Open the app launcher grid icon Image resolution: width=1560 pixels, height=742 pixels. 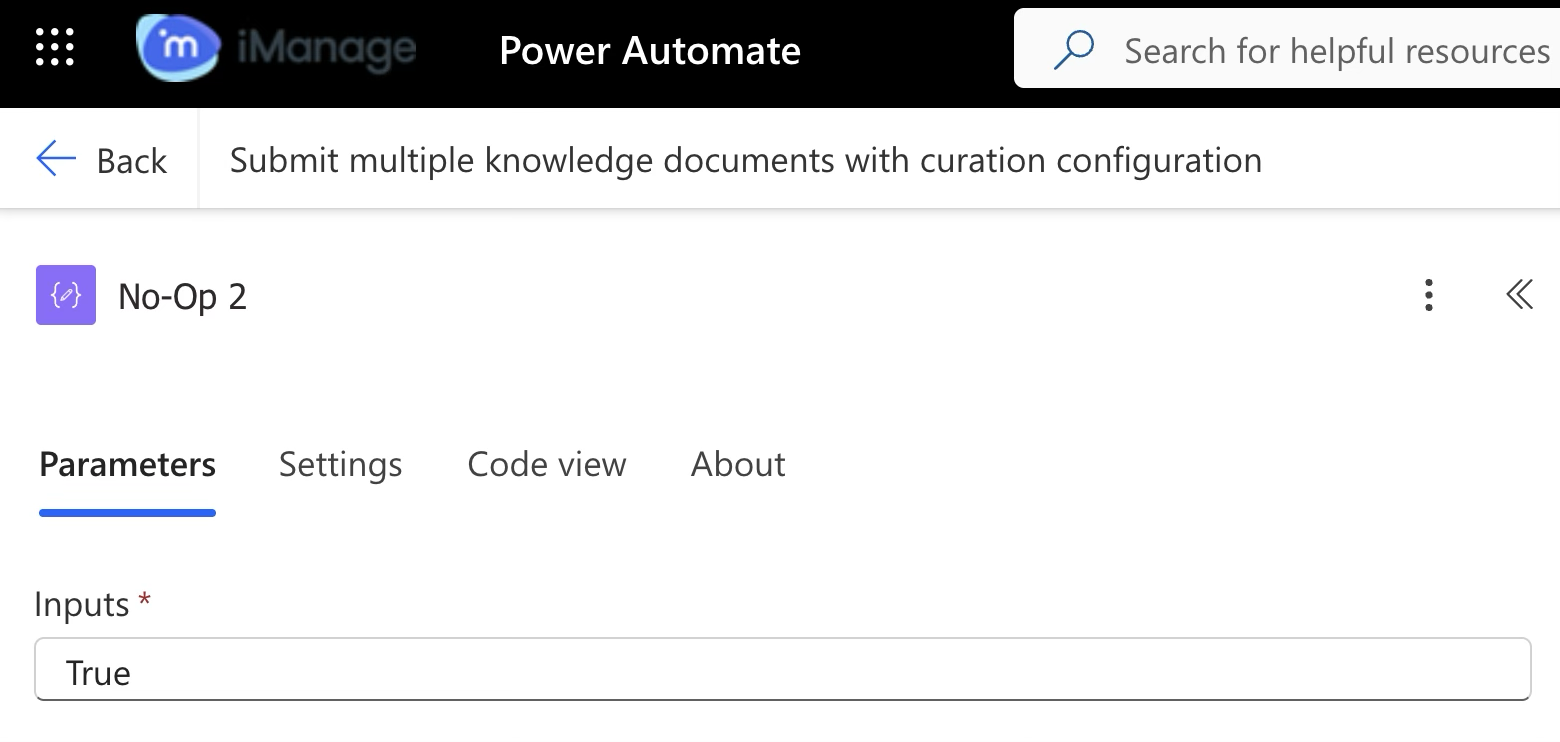coord(55,48)
